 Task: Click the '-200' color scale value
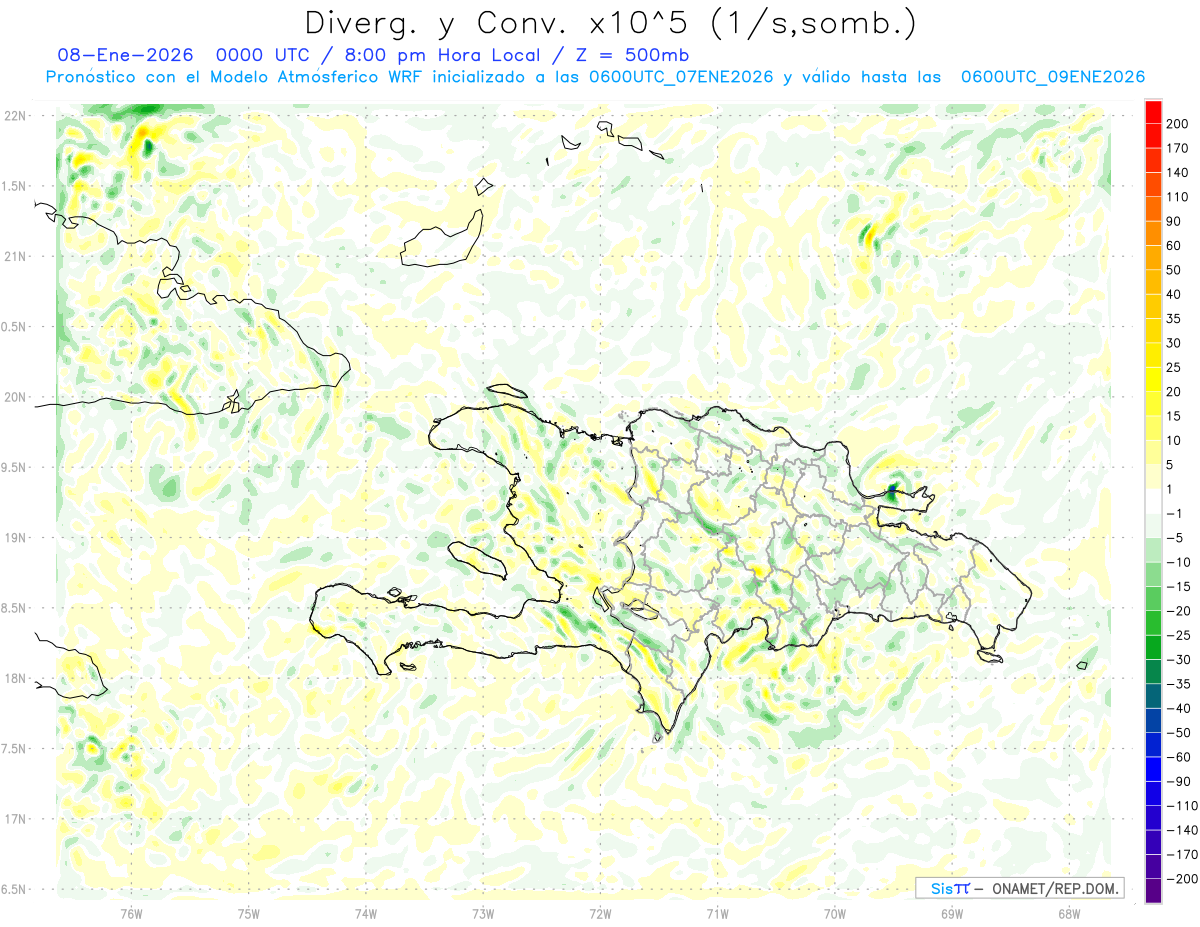(1181, 879)
